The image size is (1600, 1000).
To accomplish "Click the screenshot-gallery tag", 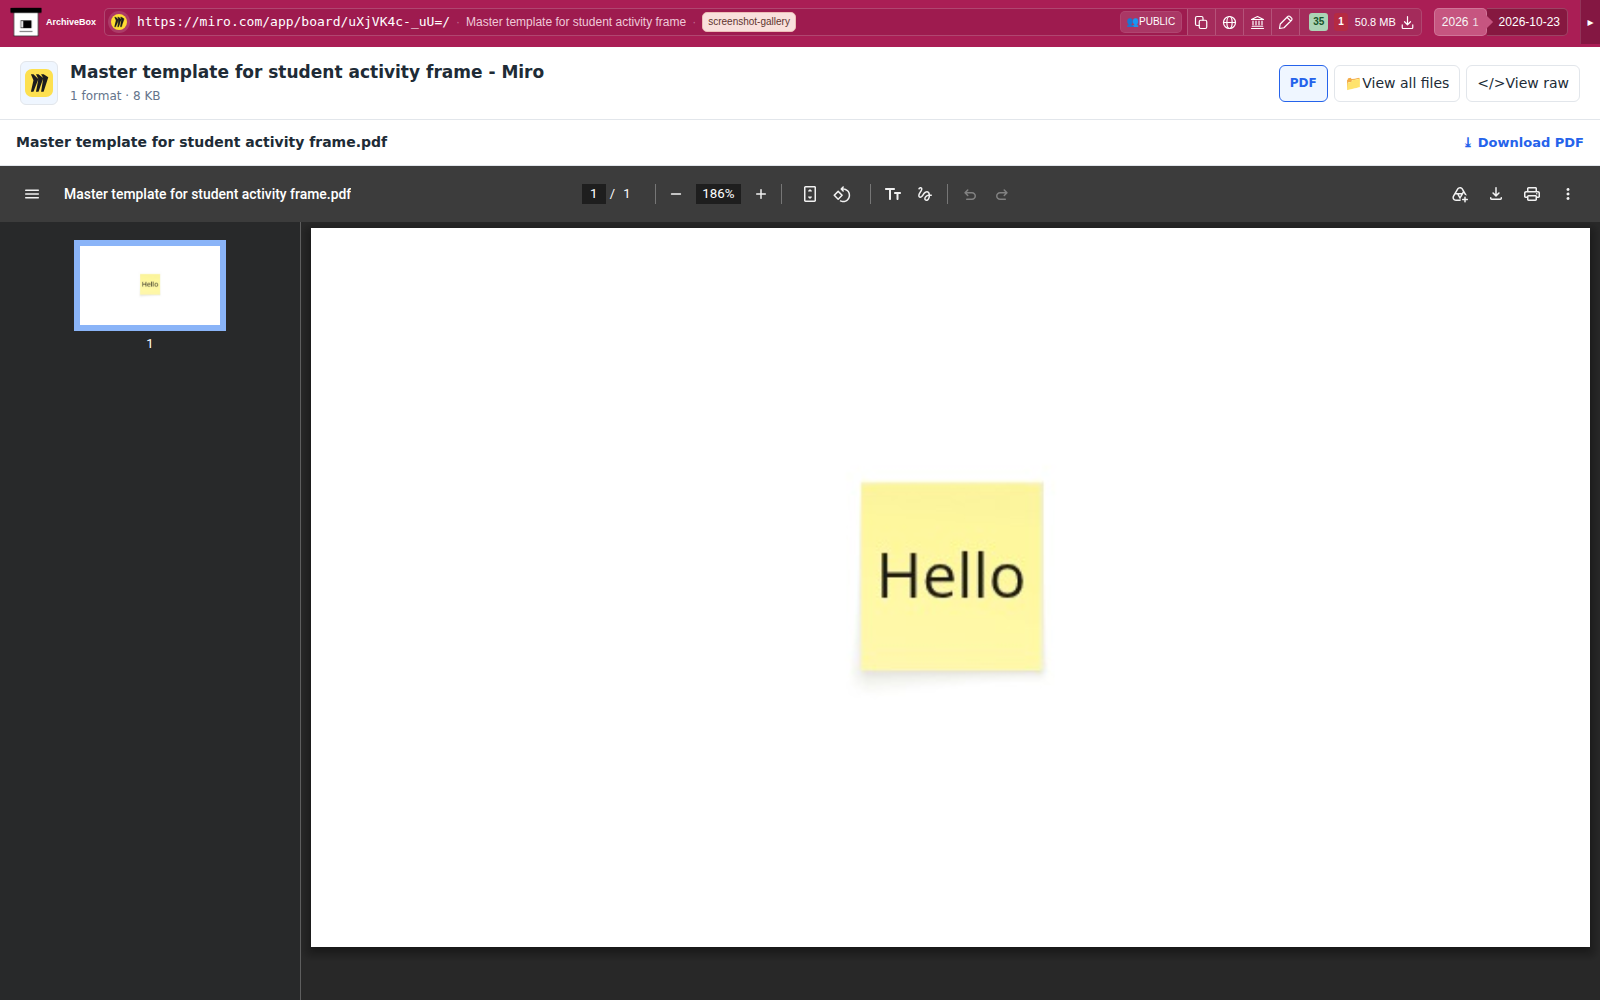I will coord(749,22).
